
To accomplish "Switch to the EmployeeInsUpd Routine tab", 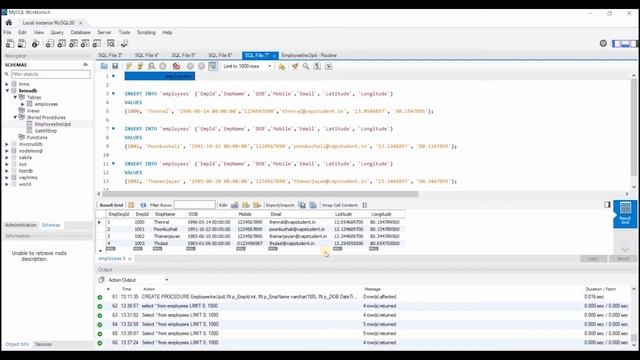I will point(309,55).
